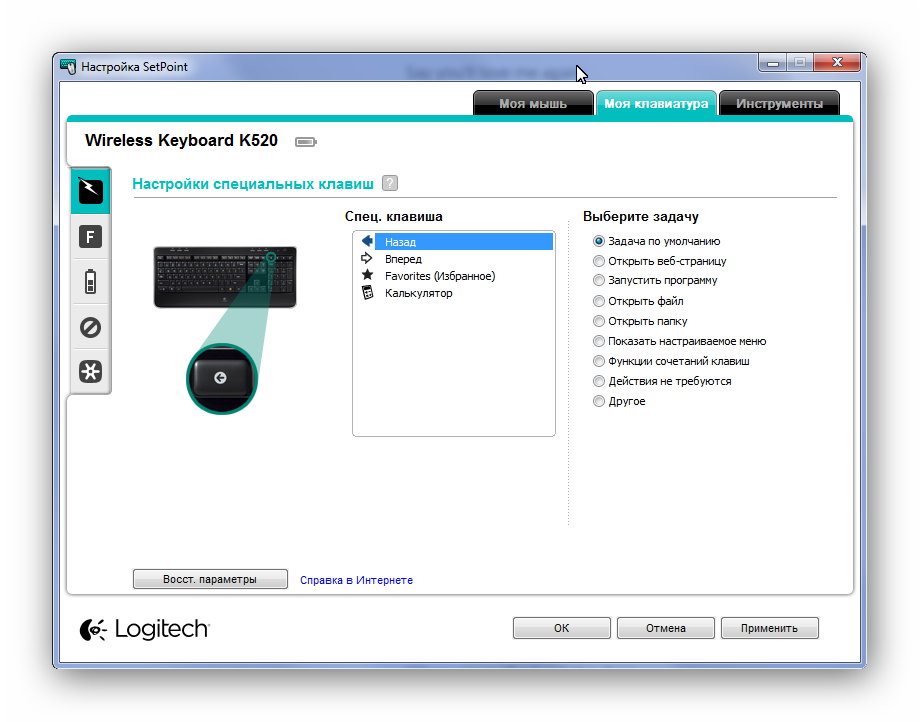920x722 pixels.
Task: Switch to the Моя мышь tab
Action: click(x=533, y=103)
